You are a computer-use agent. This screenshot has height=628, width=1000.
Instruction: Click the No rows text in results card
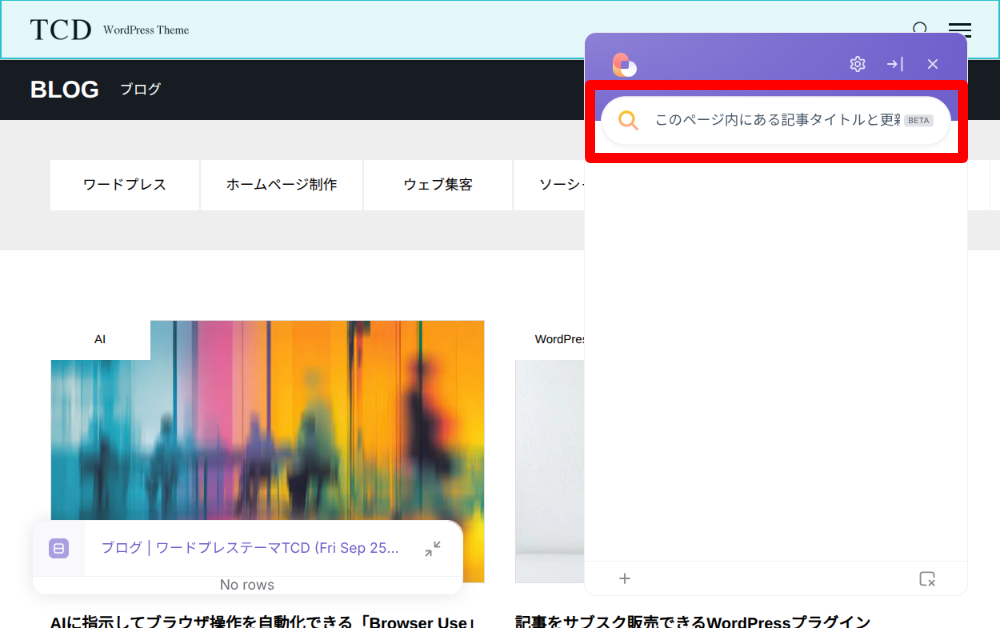[x=247, y=585]
